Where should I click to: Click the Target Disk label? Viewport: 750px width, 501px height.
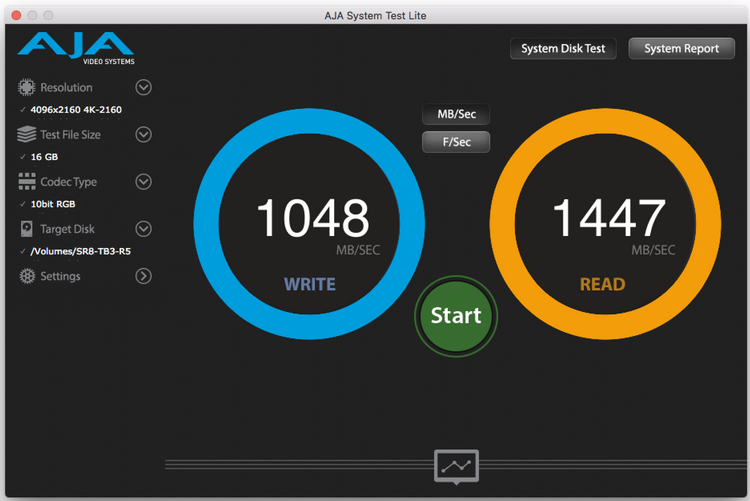click(x=67, y=229)
